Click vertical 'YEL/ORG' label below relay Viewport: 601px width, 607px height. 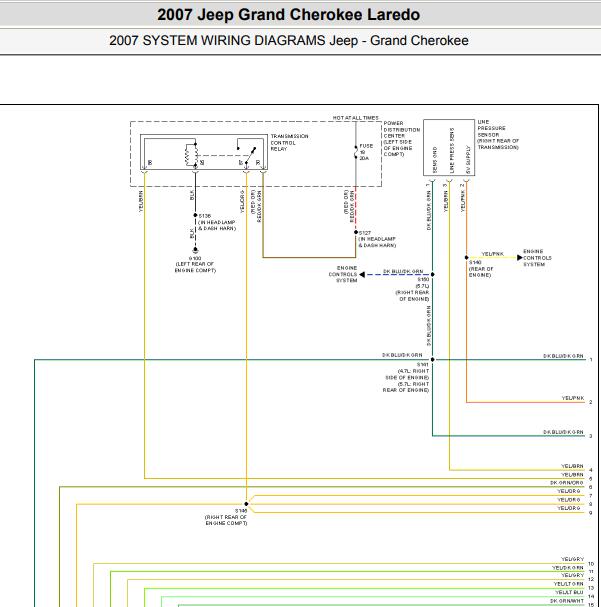tap(242, 201)
